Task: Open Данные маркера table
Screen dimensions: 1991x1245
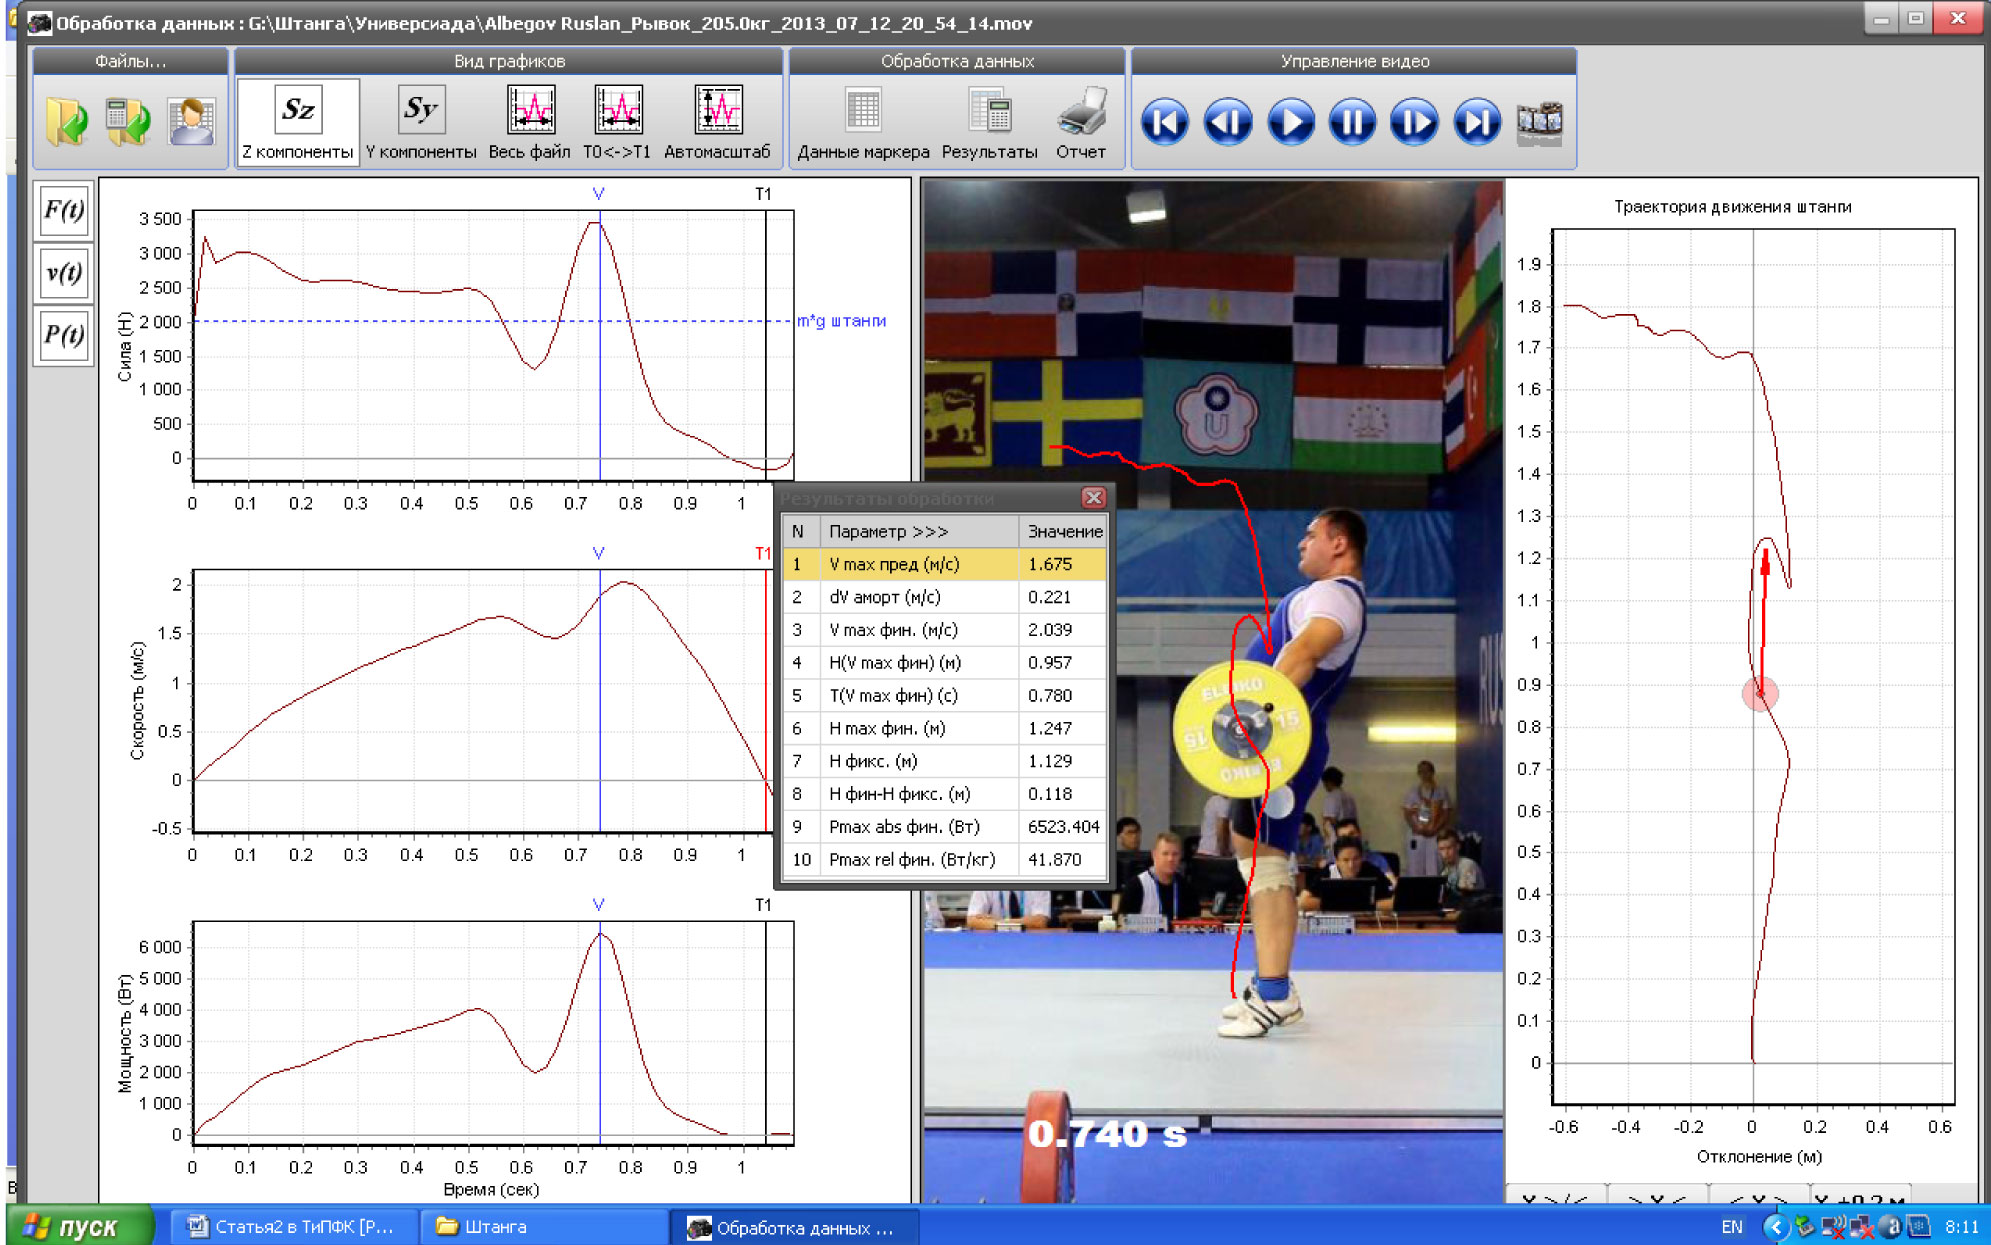Action: (x=862, y=110)
